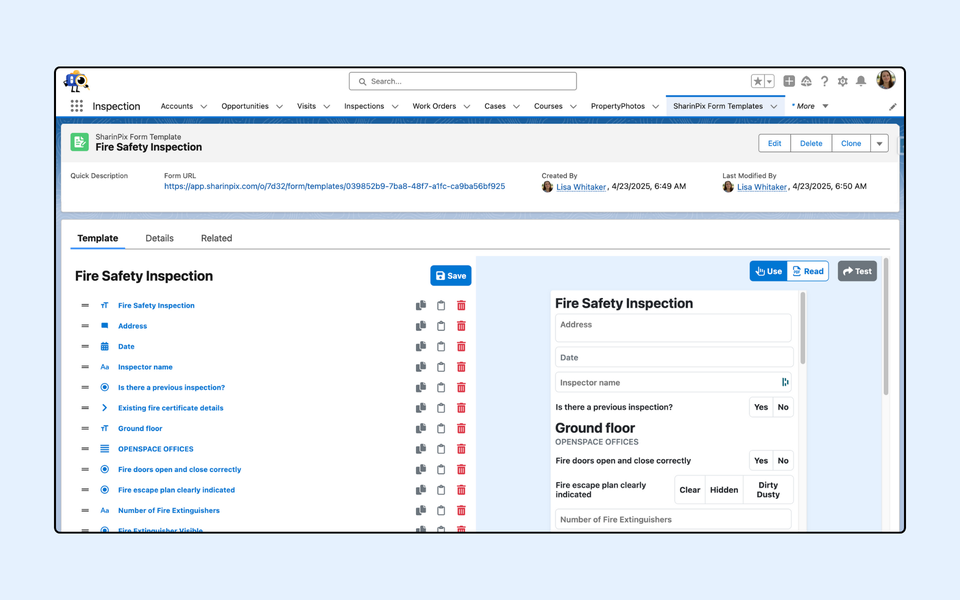This screenshot has width=960, height=600.
Task: Click the form preview vertical scrollbar
Action: click(x=803, y=330)
